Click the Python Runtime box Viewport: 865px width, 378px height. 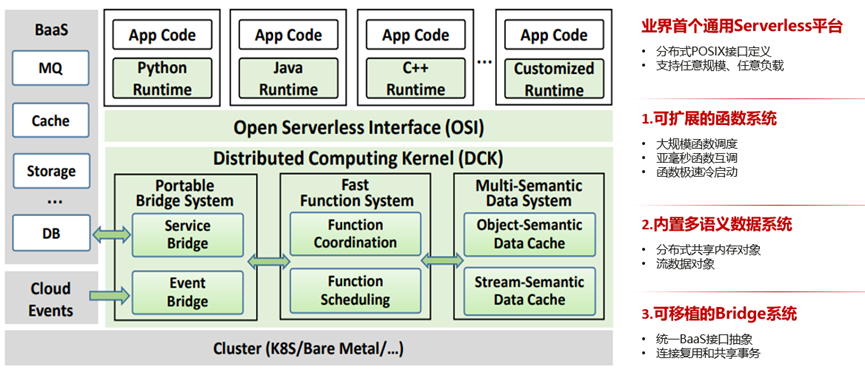coord(162,78)
